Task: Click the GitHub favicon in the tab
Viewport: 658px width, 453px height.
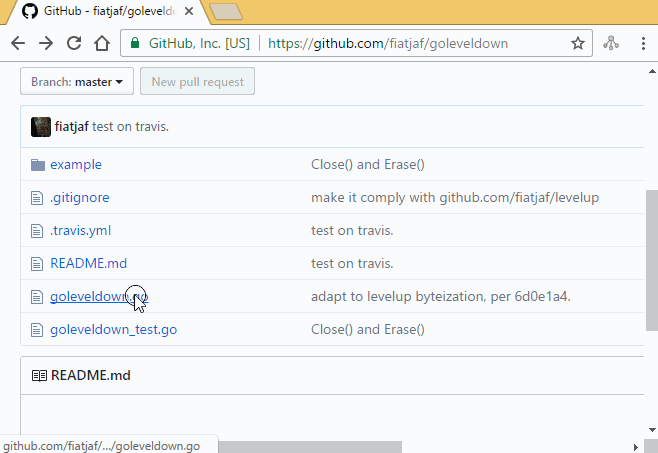Action: [30, 11]
